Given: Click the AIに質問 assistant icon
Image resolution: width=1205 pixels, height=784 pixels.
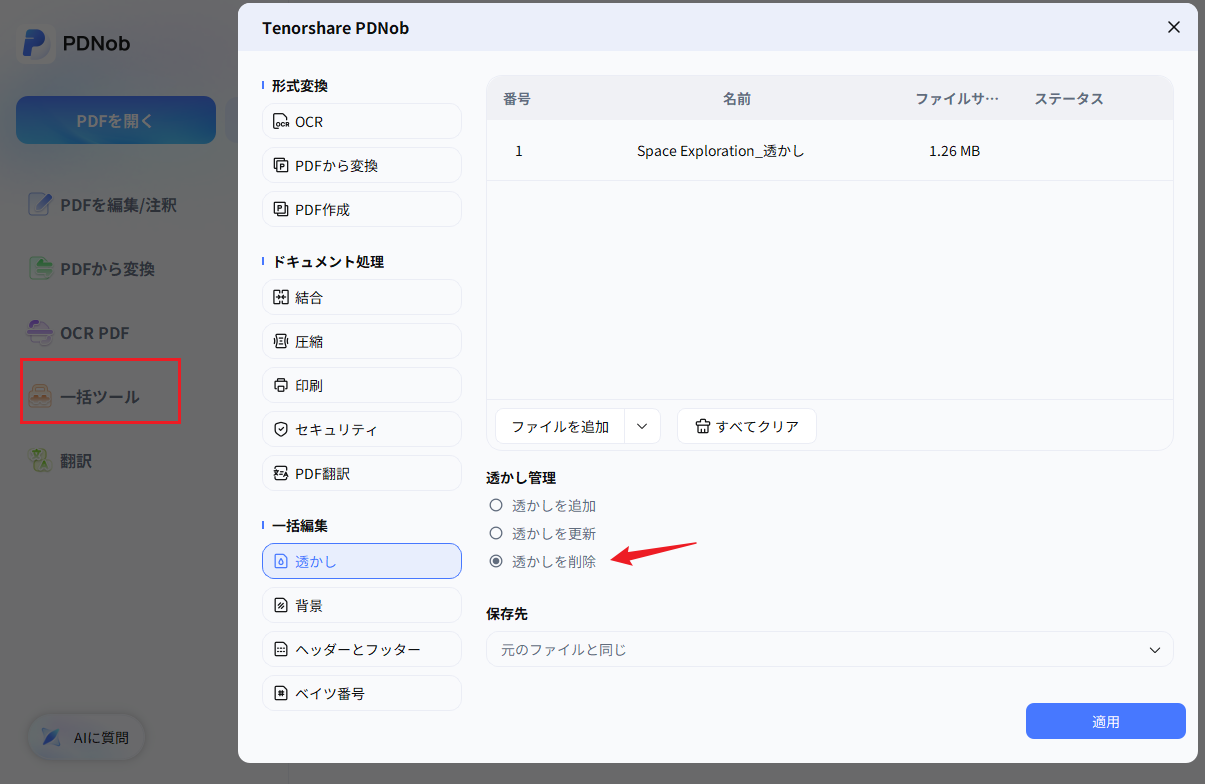Looking at the screenshot, I should 51,738.
